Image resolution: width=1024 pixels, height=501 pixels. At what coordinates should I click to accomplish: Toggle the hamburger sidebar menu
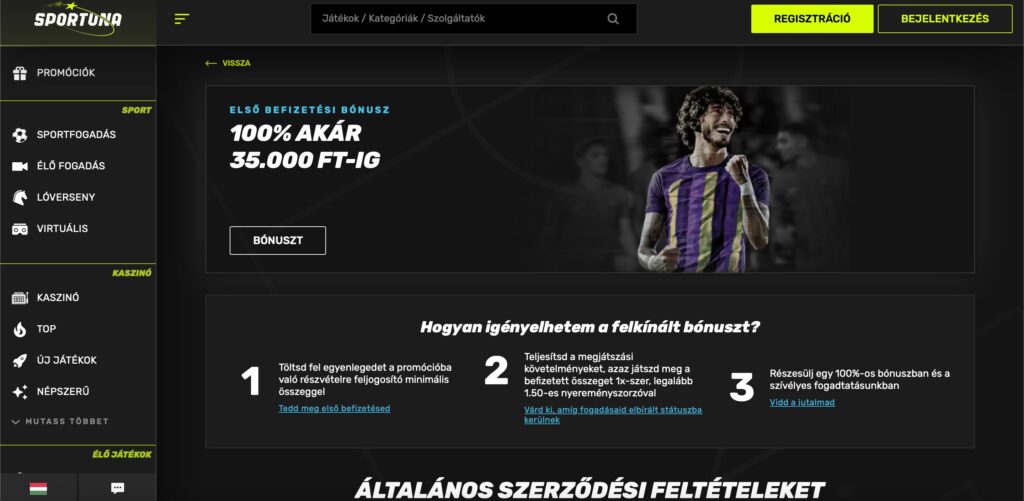[x=182, y=19]
